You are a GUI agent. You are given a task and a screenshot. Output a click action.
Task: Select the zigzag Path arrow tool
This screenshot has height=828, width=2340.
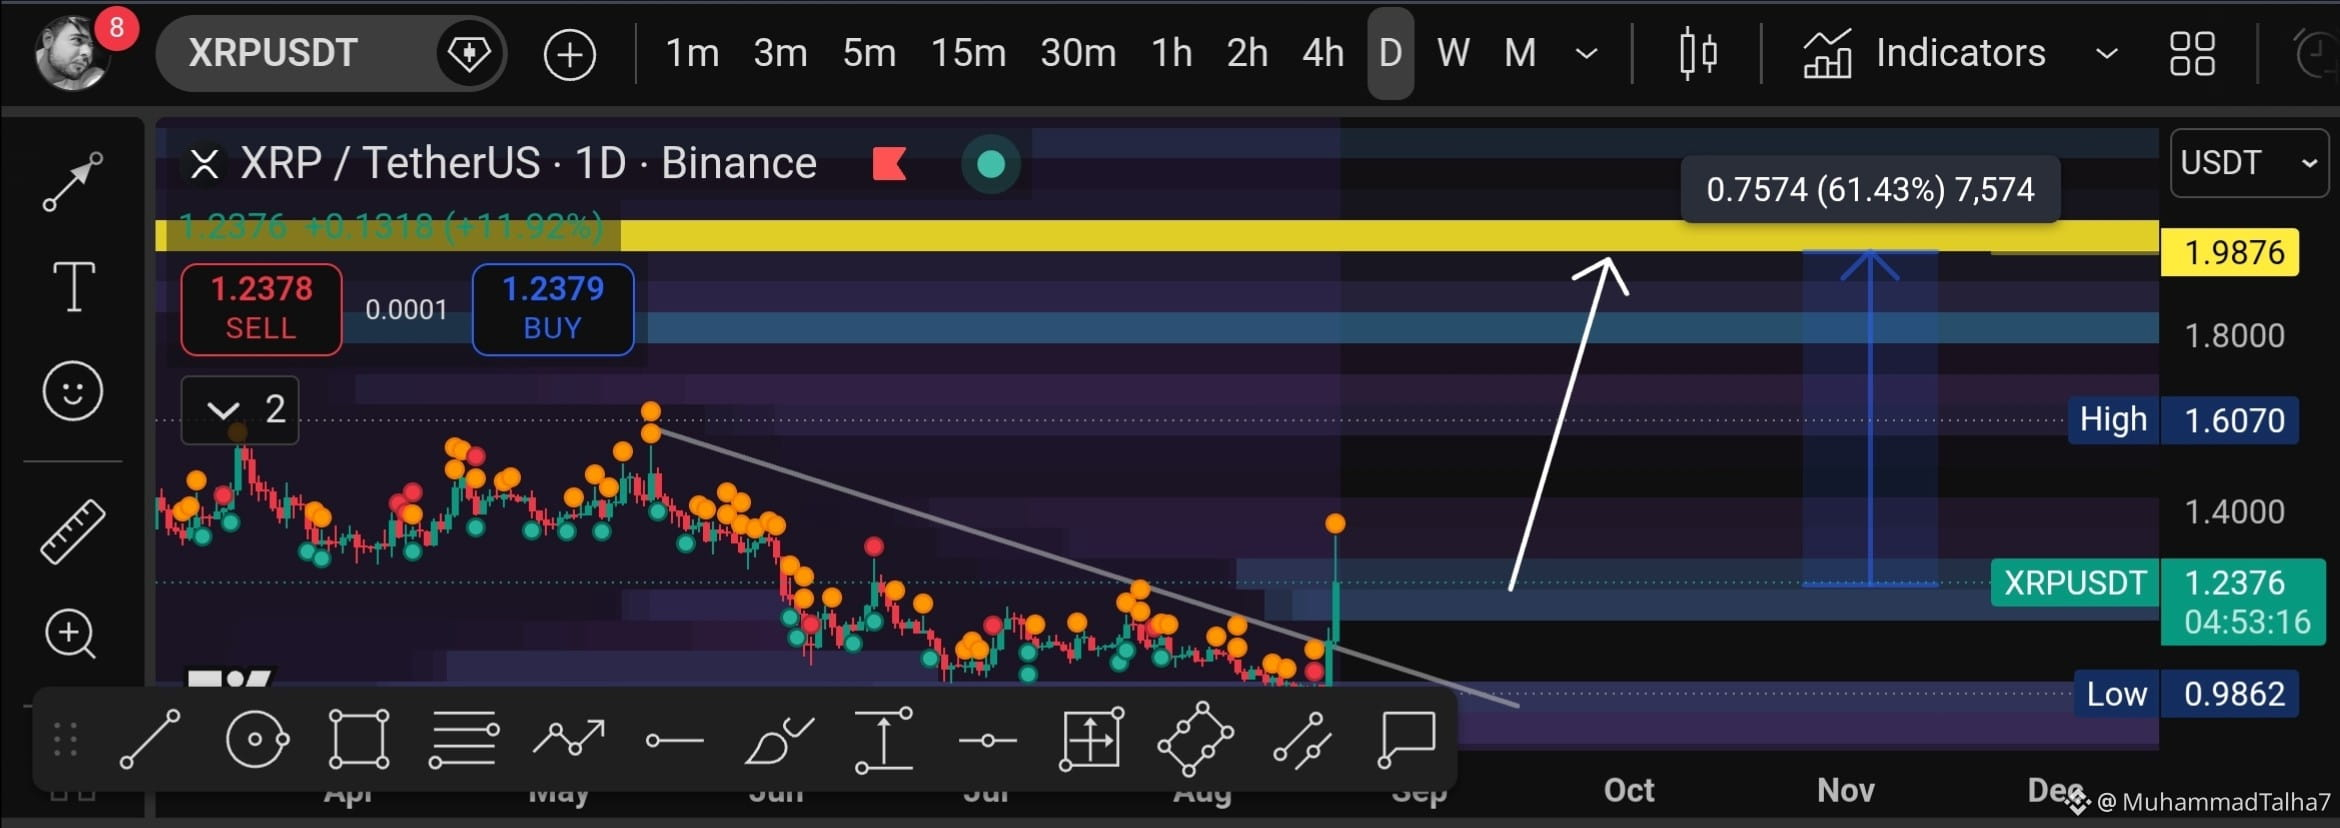click(569, 740)
